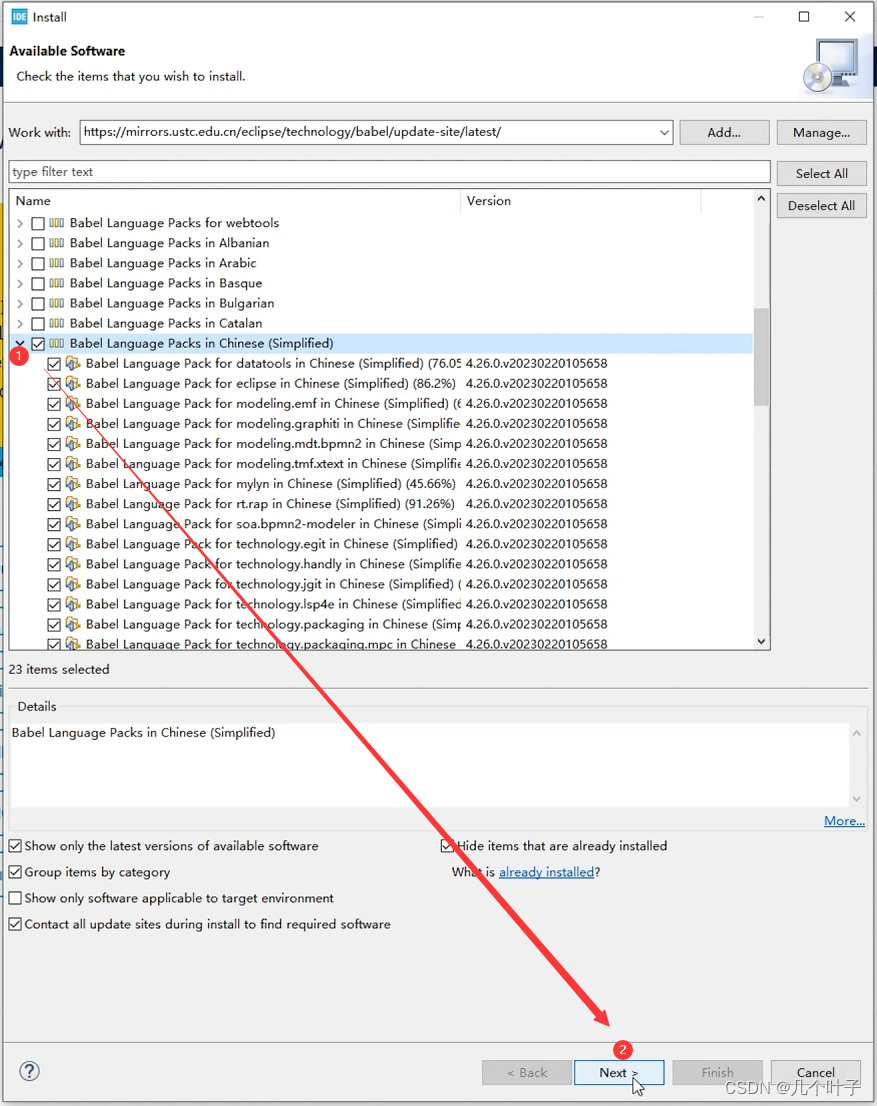Viewport: 877px width, 1106px height.
Task: Click feature icon of modeling.emf language pack
Action: 73,403
